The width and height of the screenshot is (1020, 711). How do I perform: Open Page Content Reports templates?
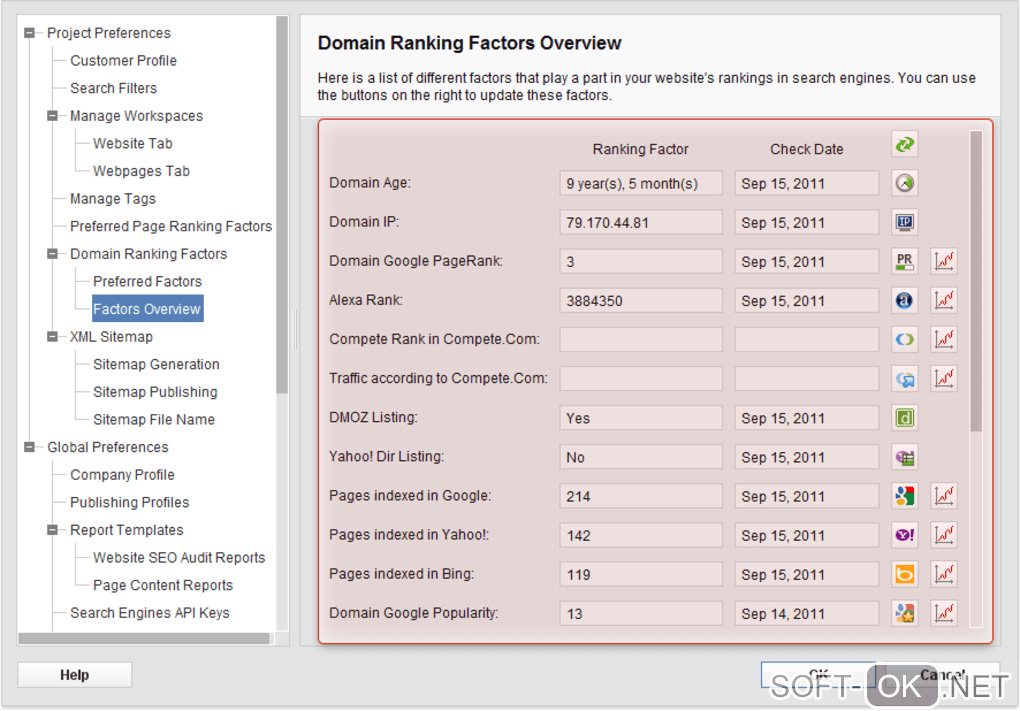[163, 585]
